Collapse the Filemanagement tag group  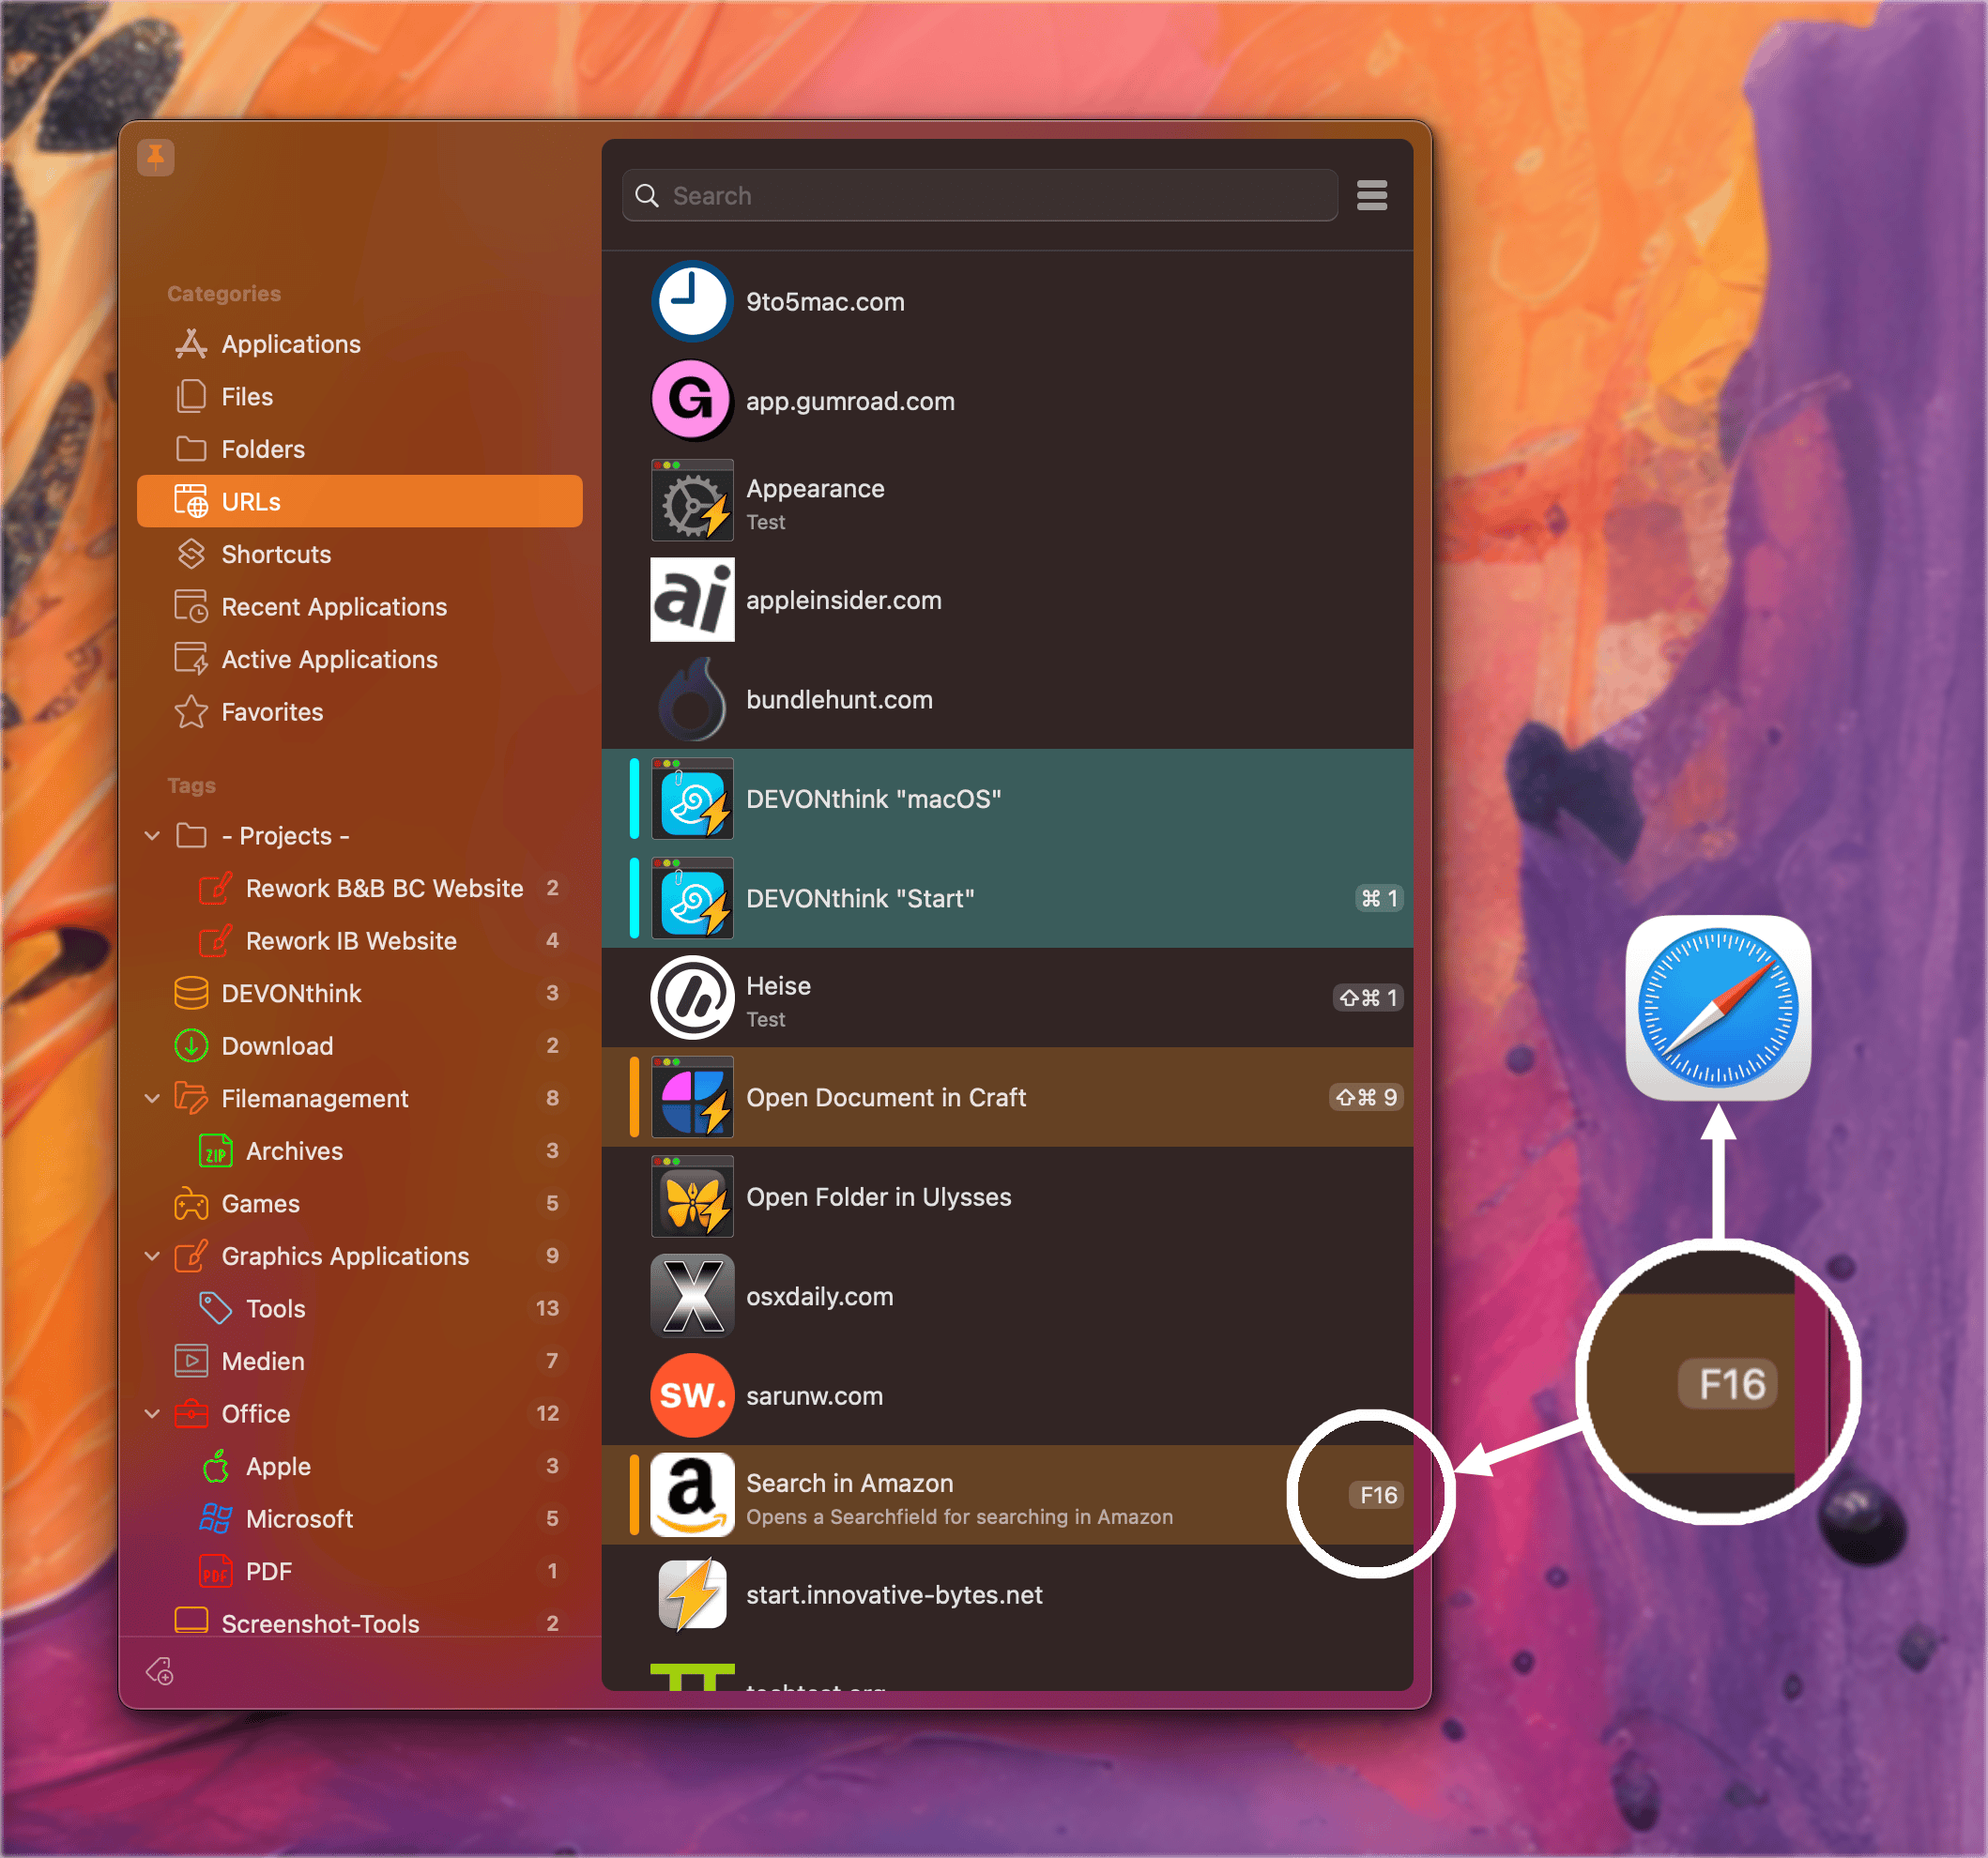pos(152,1098)
